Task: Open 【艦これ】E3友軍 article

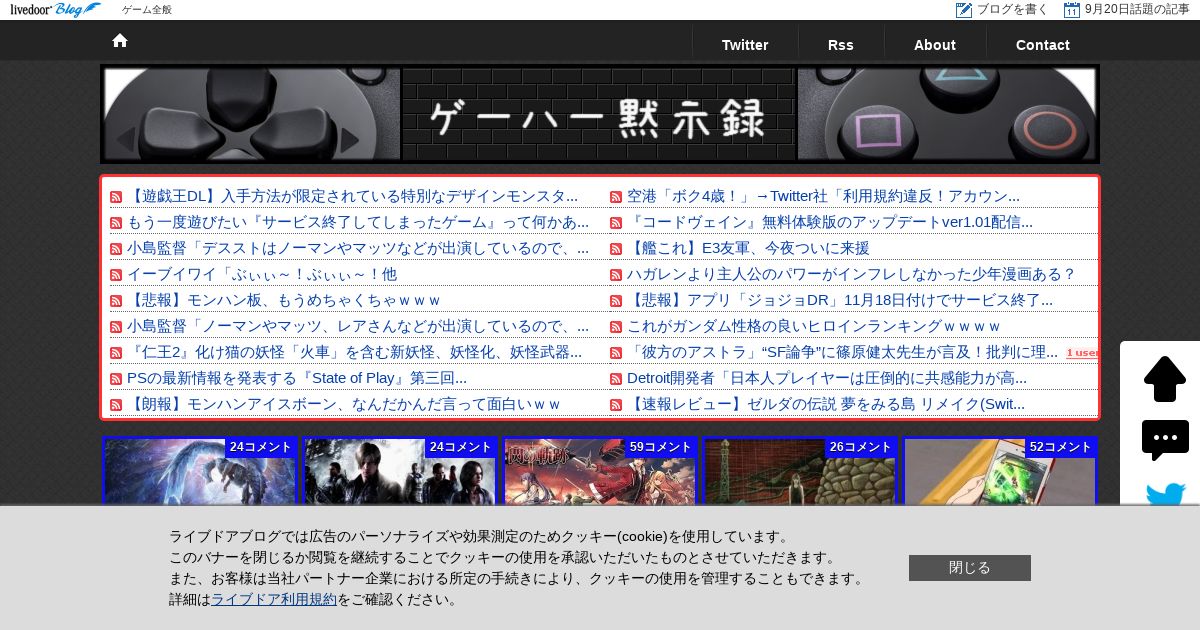Action: pos(748,248)
